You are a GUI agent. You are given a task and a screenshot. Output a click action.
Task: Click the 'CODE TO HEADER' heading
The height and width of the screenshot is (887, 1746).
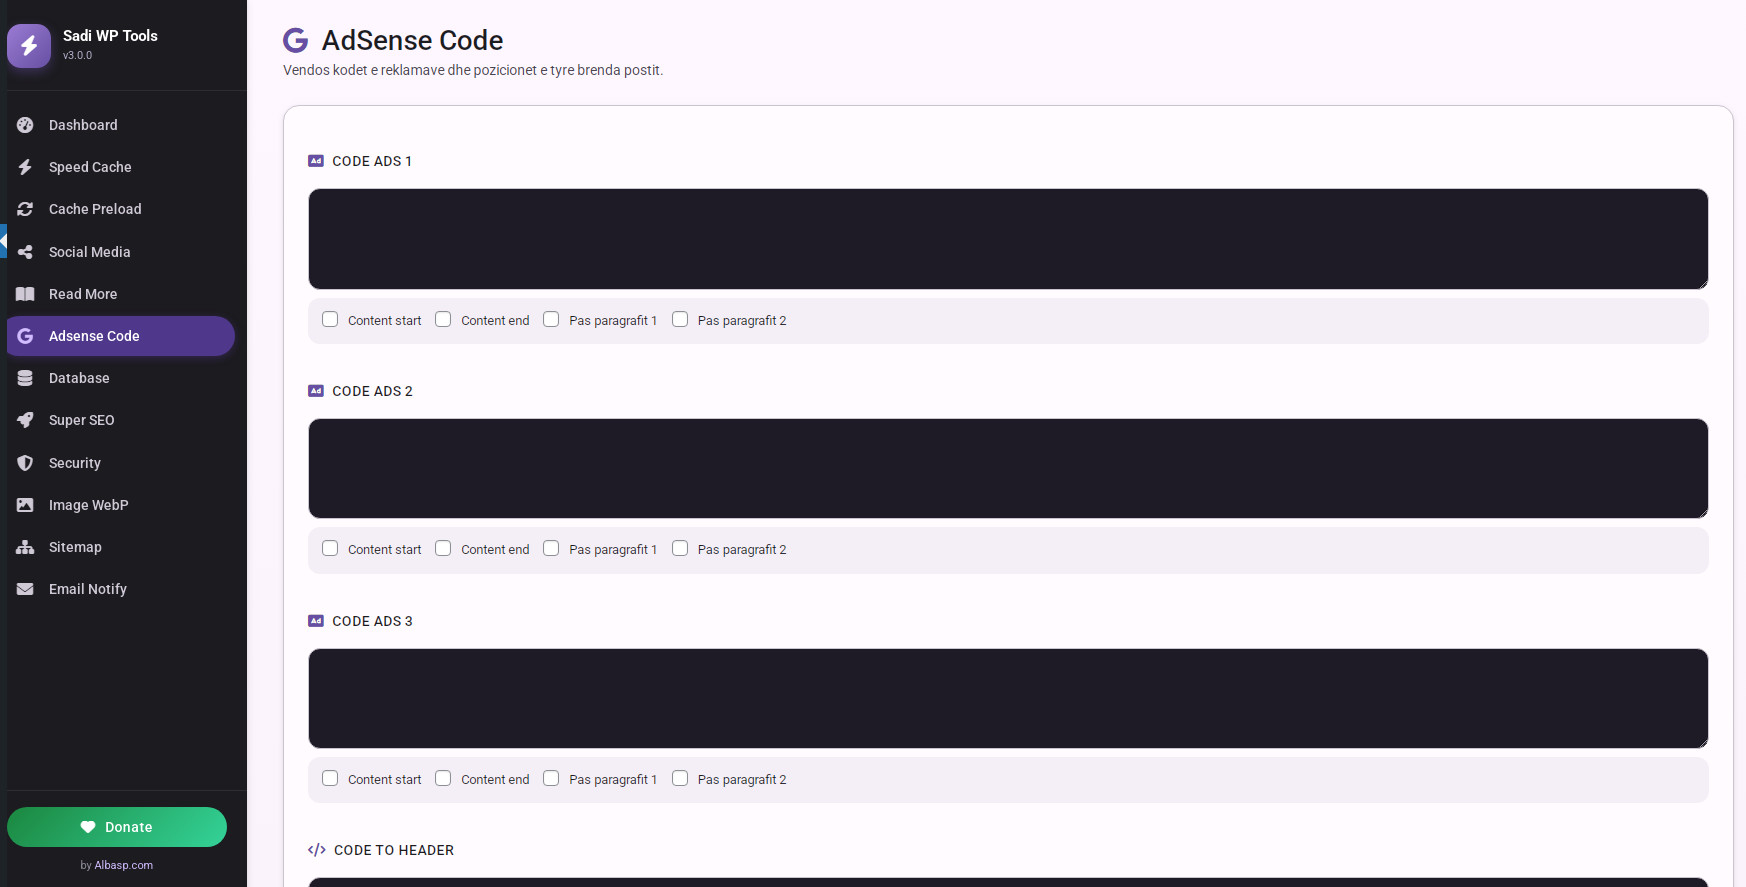pyautogui.click(x=394, y=850)
